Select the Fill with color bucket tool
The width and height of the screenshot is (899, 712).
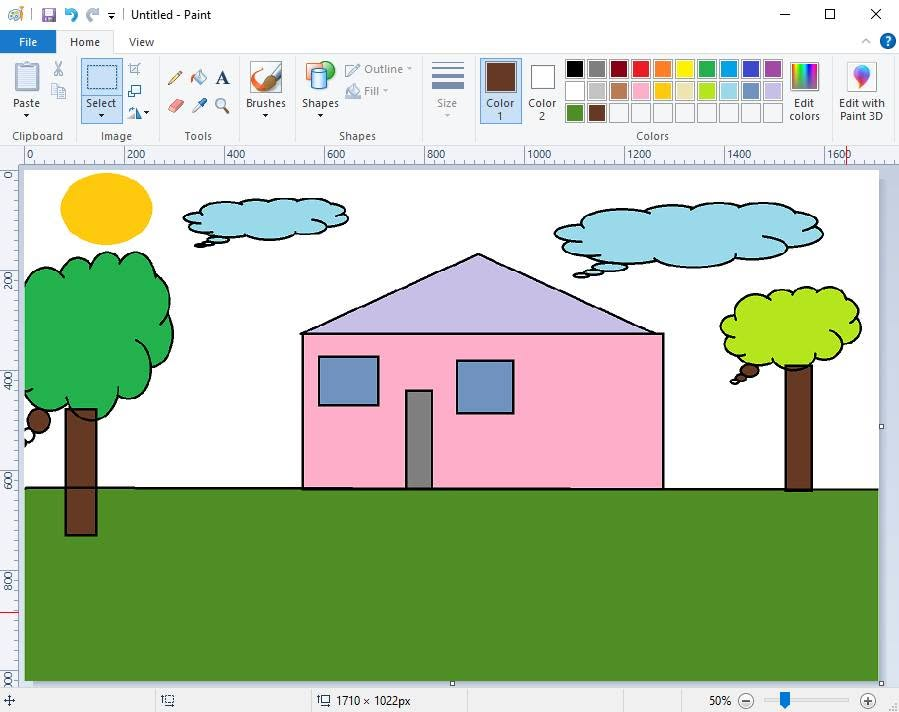point(199,77)
